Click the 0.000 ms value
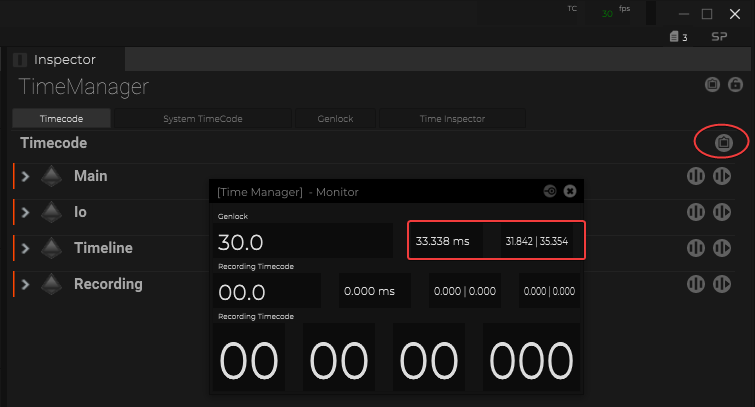Screen dimensions: 755x407 pos(375,291)
